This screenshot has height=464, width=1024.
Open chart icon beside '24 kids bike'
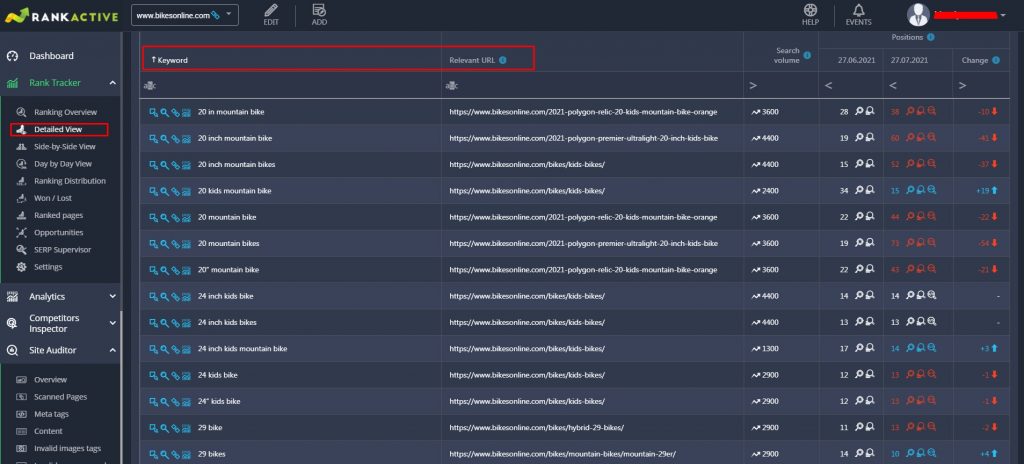(186, 375)
